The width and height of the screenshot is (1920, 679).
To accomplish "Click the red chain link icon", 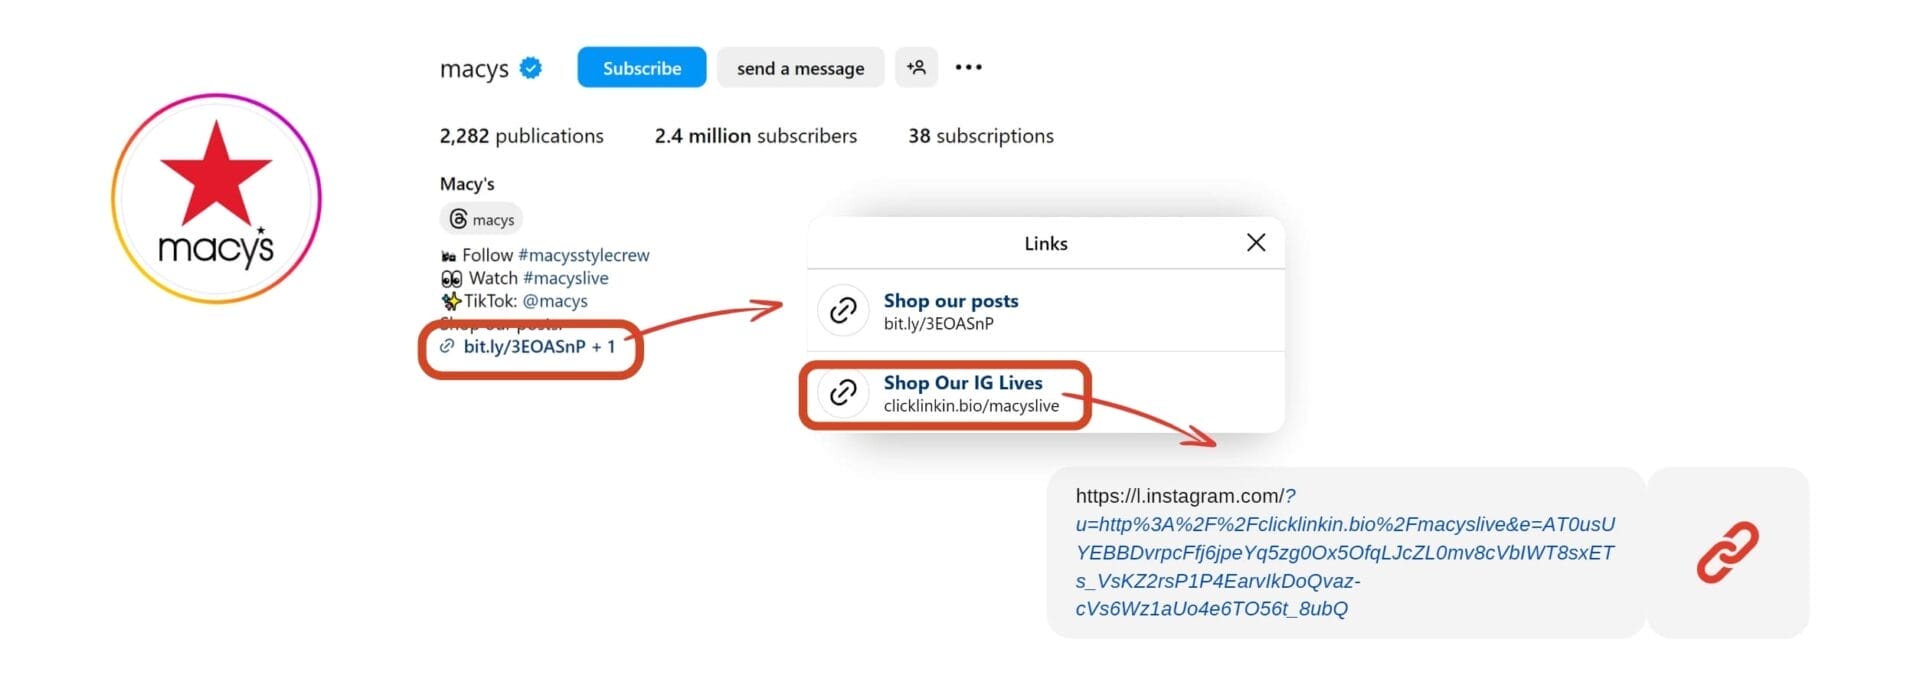I will coord(1727,552).
